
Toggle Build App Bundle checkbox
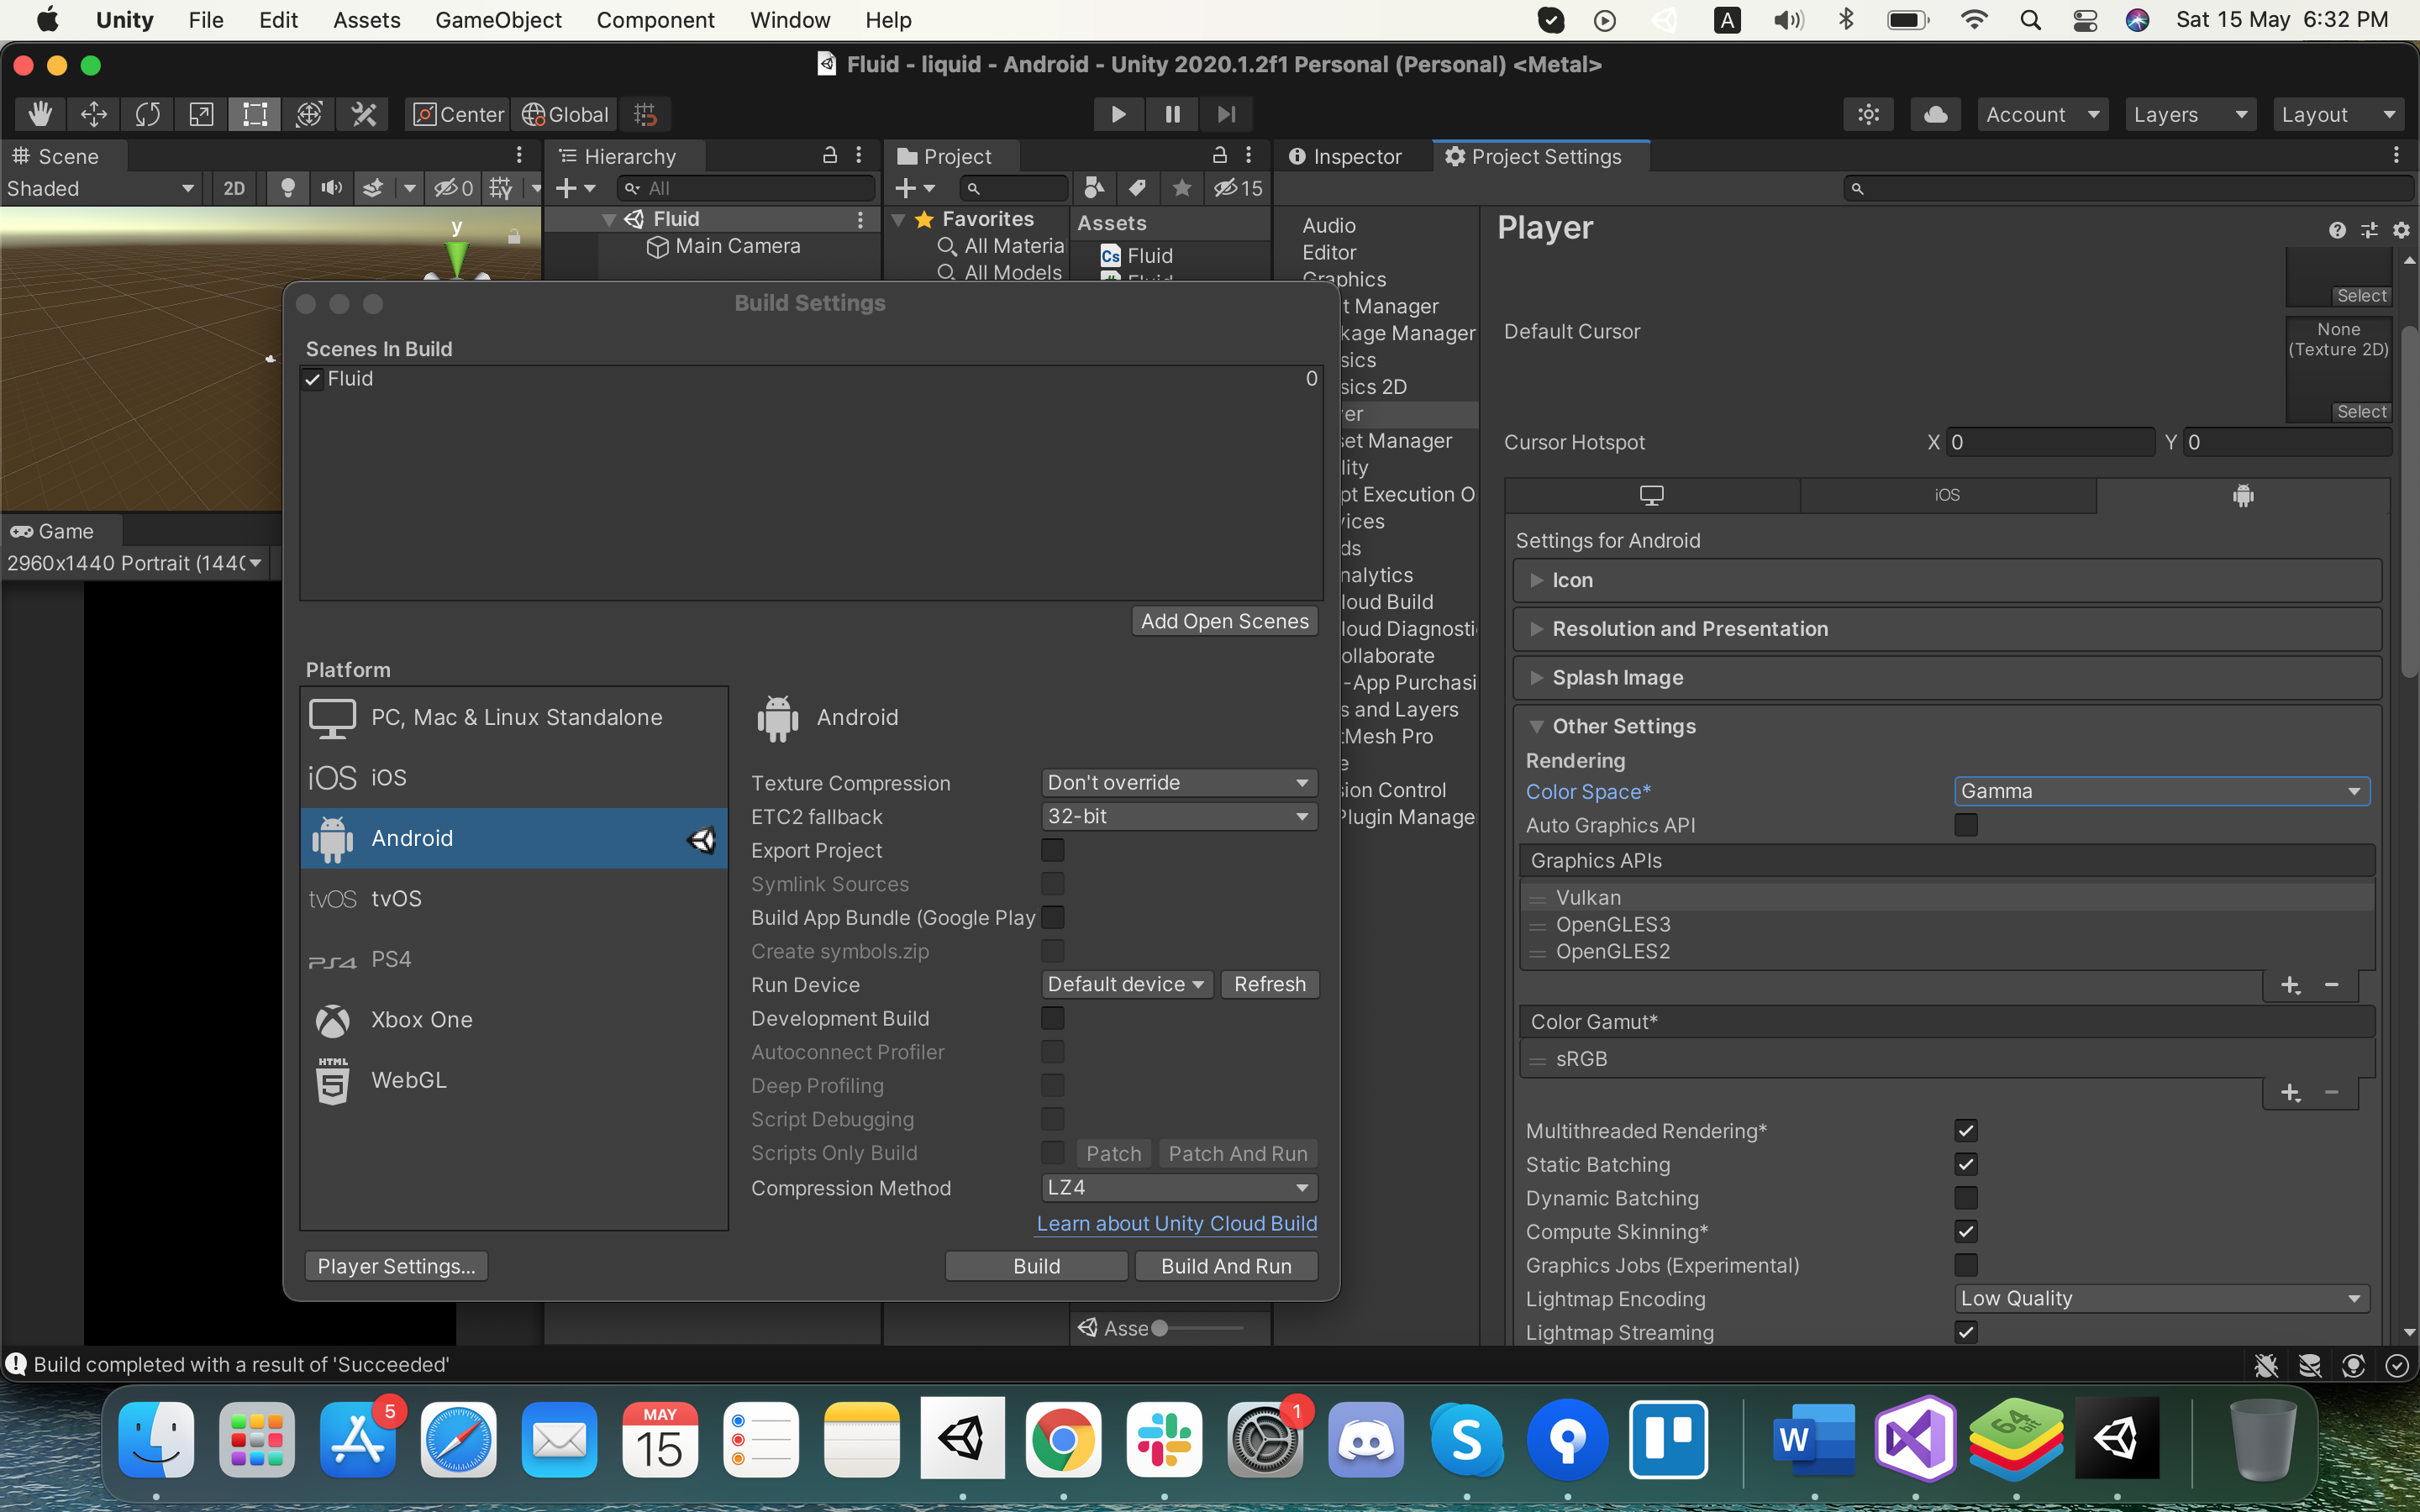click(1052, 917)
